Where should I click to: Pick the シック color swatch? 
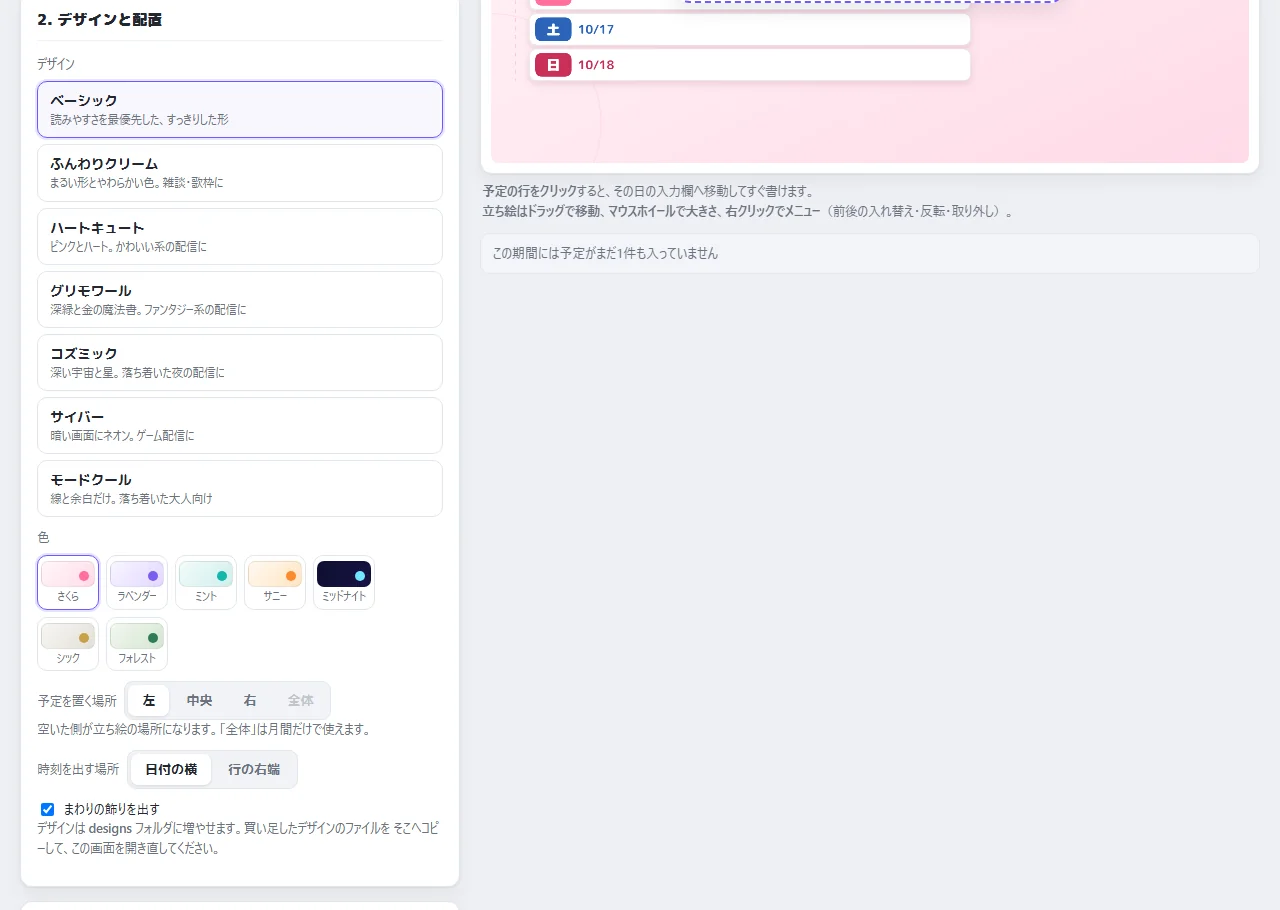pos(68,644)
